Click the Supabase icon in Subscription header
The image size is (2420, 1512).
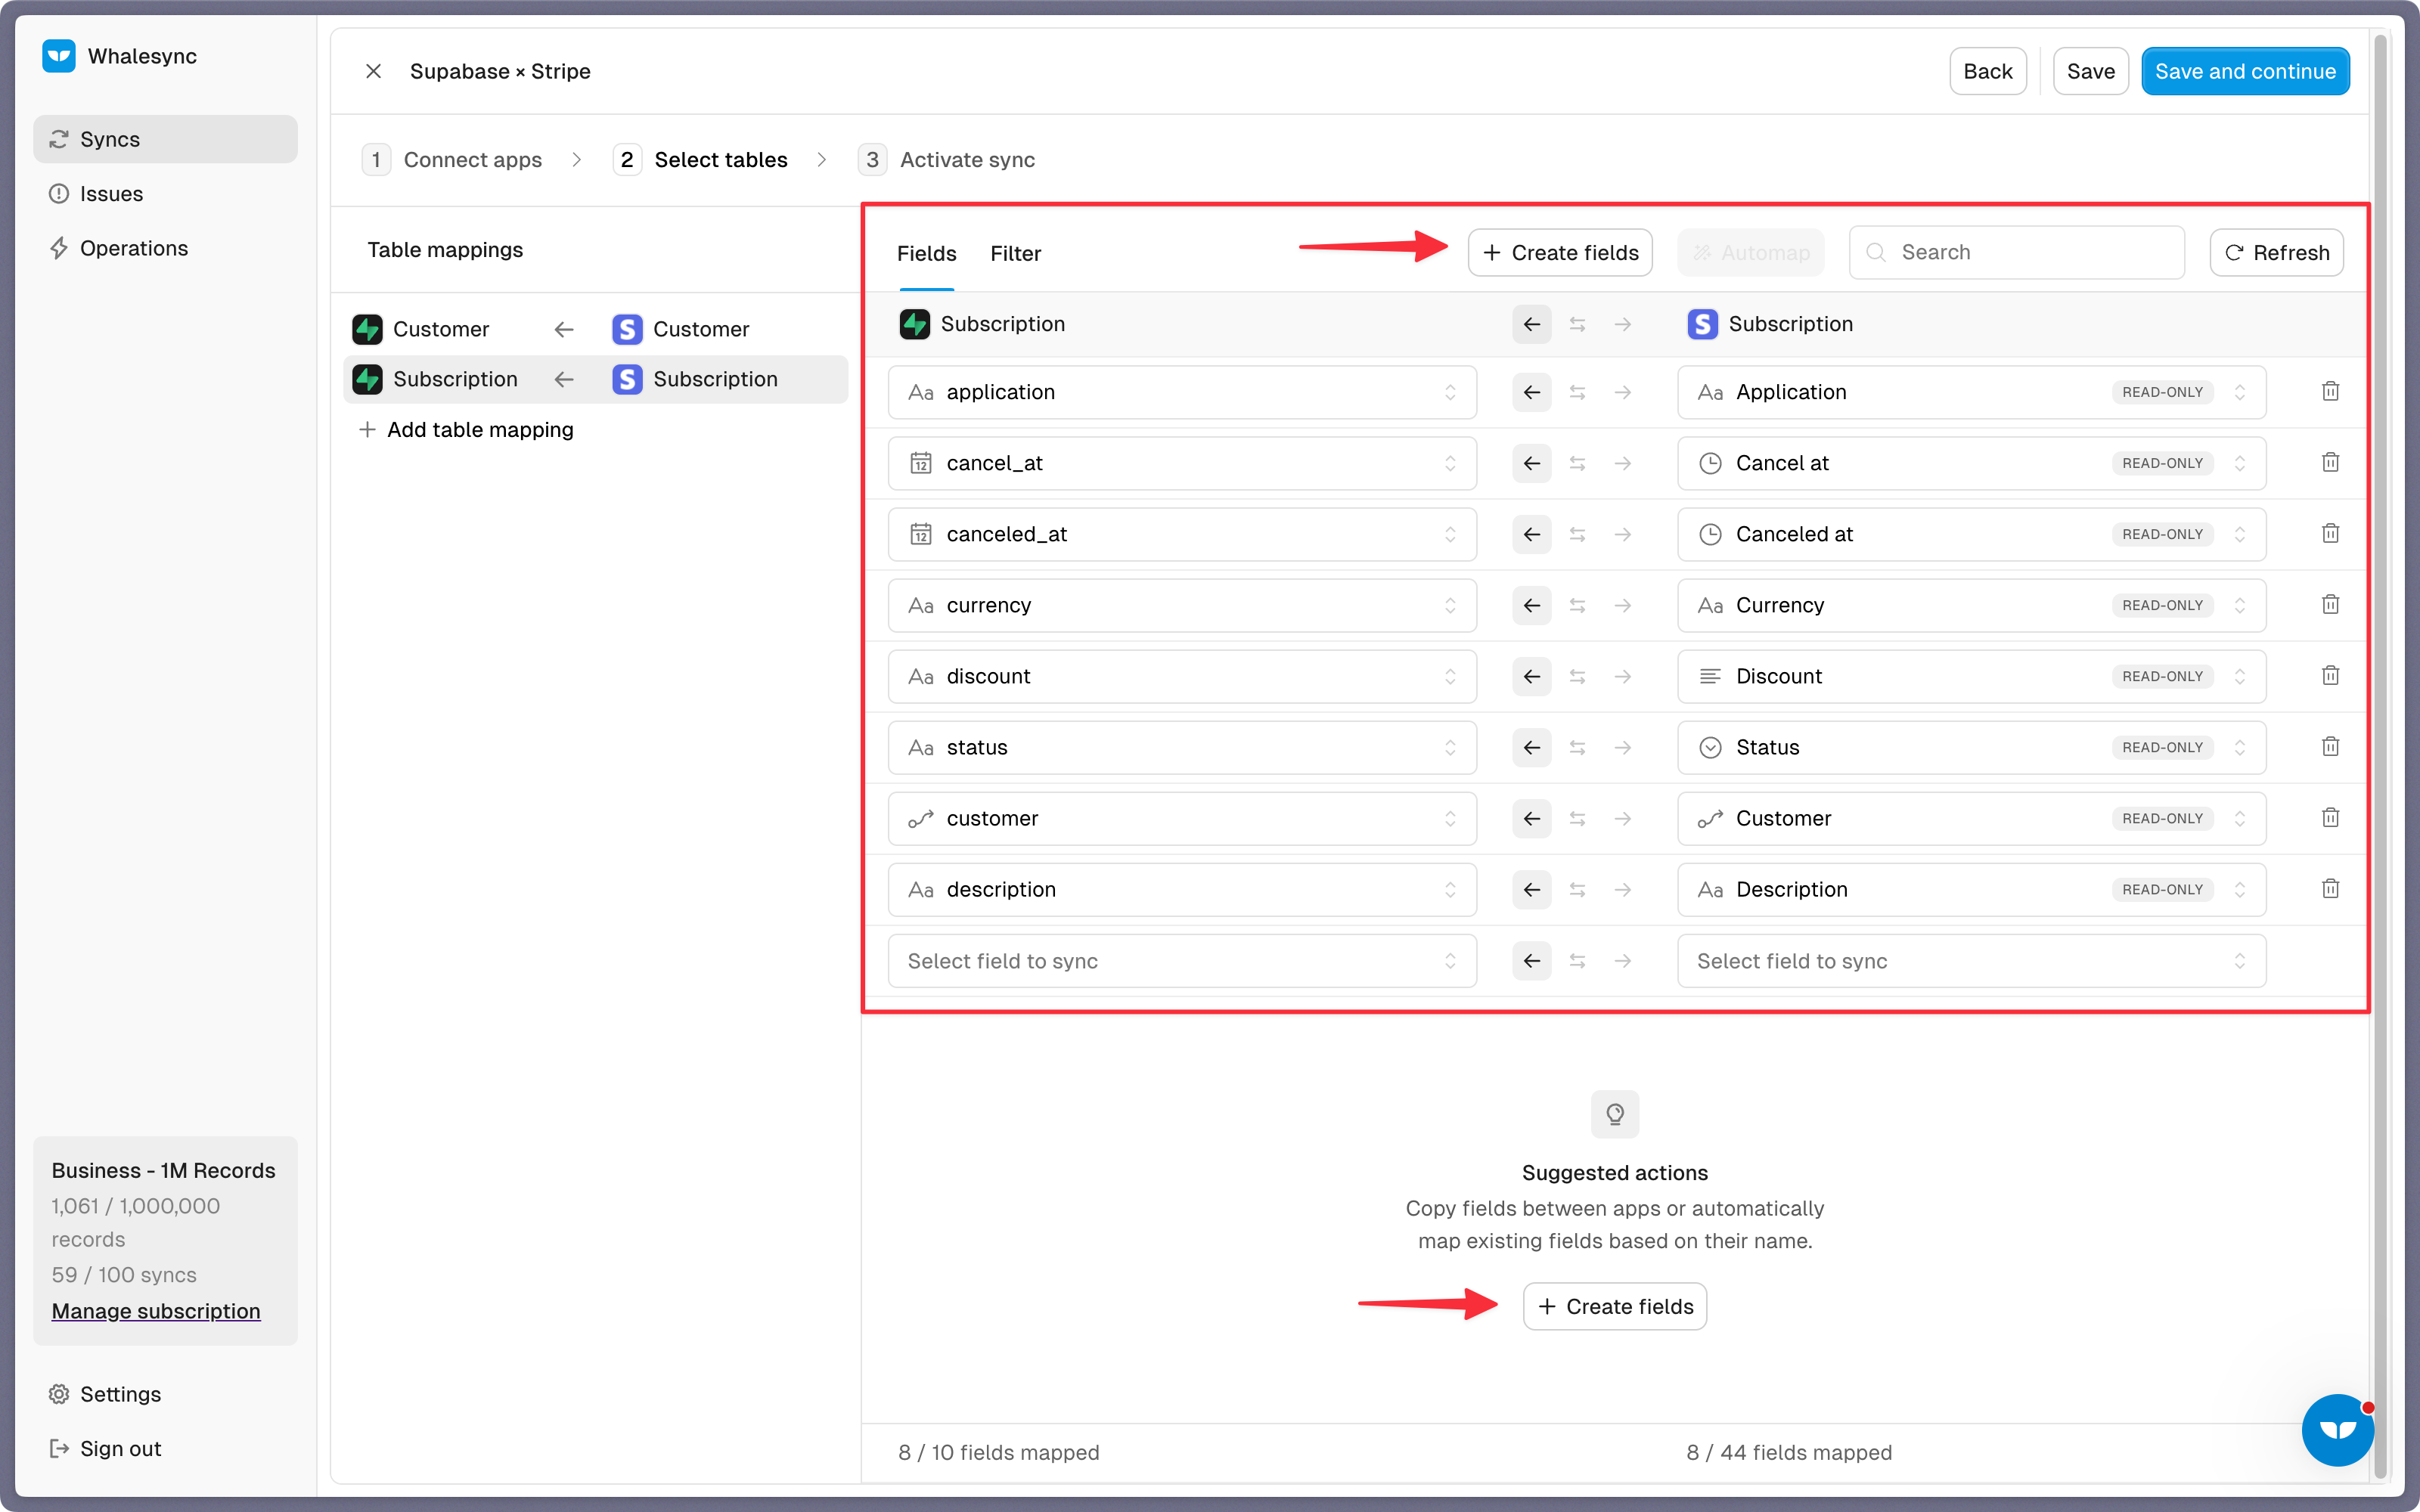coord(914,324)
